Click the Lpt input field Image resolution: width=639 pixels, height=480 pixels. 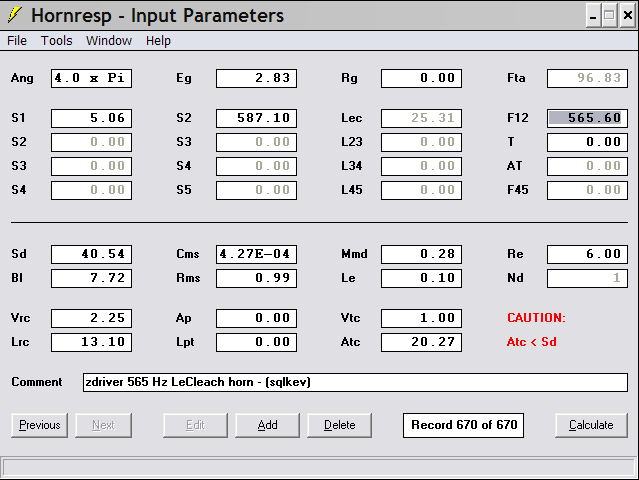pyautogui.click(x=256, y=342)
